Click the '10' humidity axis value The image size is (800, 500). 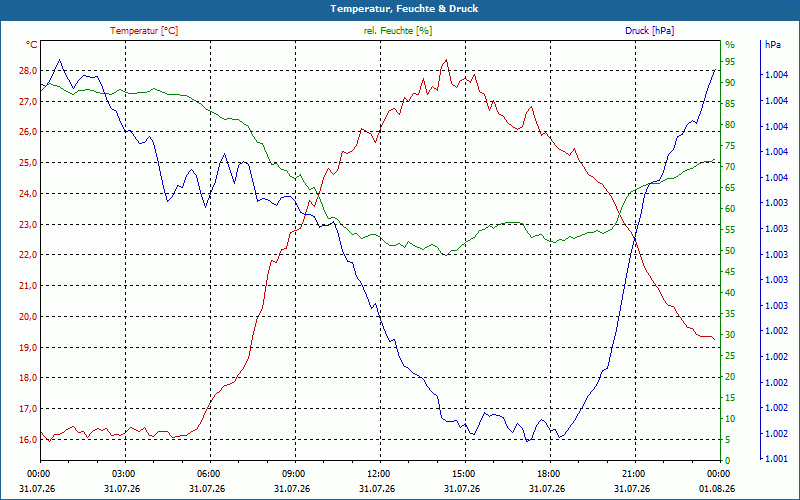[x=730, y=419]
